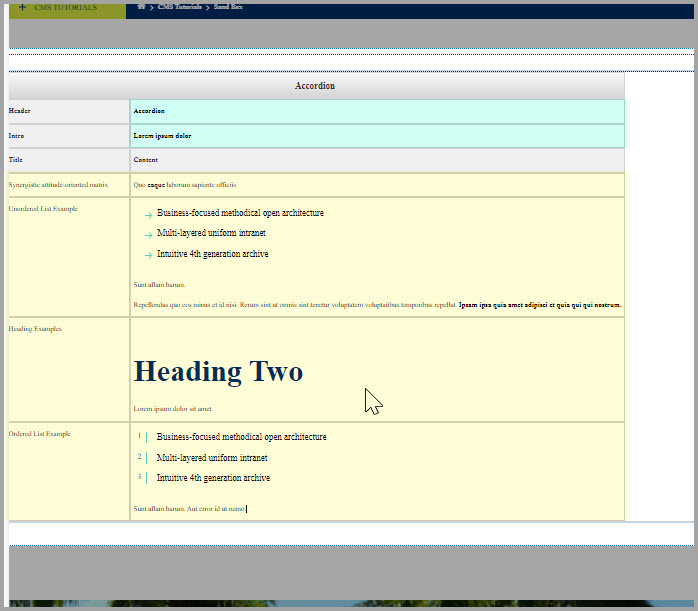Select the Heading Examples title cell
The width and height of the screenshot is (698, 611).
pyautogui.click(x=69, y=370)
